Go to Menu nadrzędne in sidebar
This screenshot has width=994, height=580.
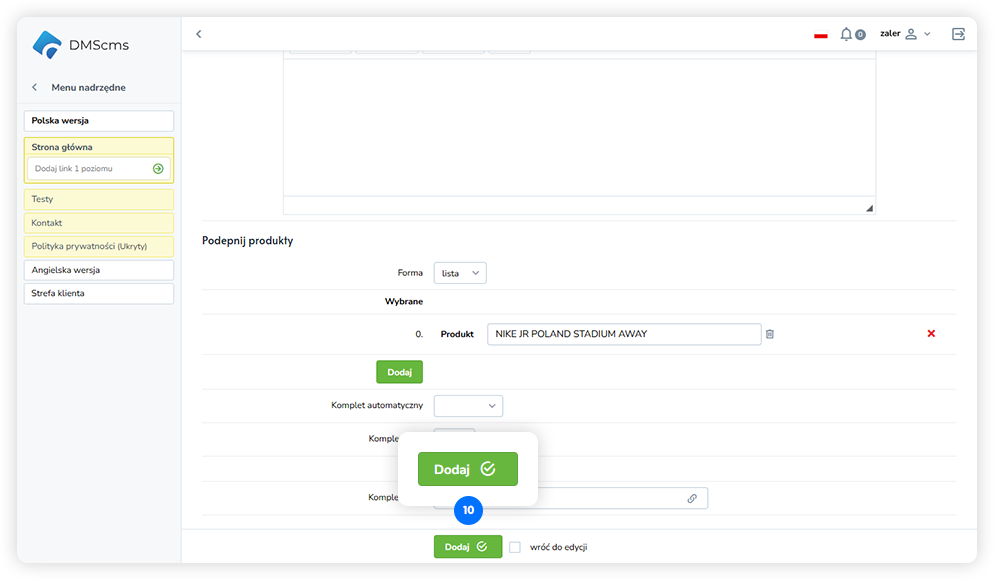pos(88,88)
